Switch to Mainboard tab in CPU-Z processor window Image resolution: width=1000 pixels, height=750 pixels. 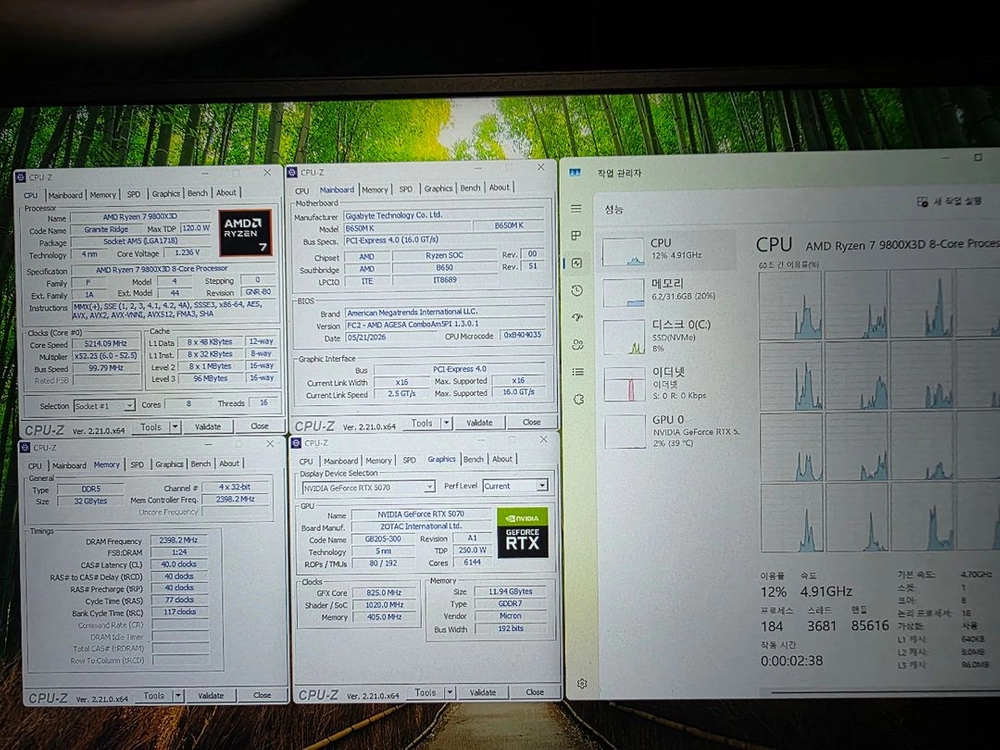[65, 195]
